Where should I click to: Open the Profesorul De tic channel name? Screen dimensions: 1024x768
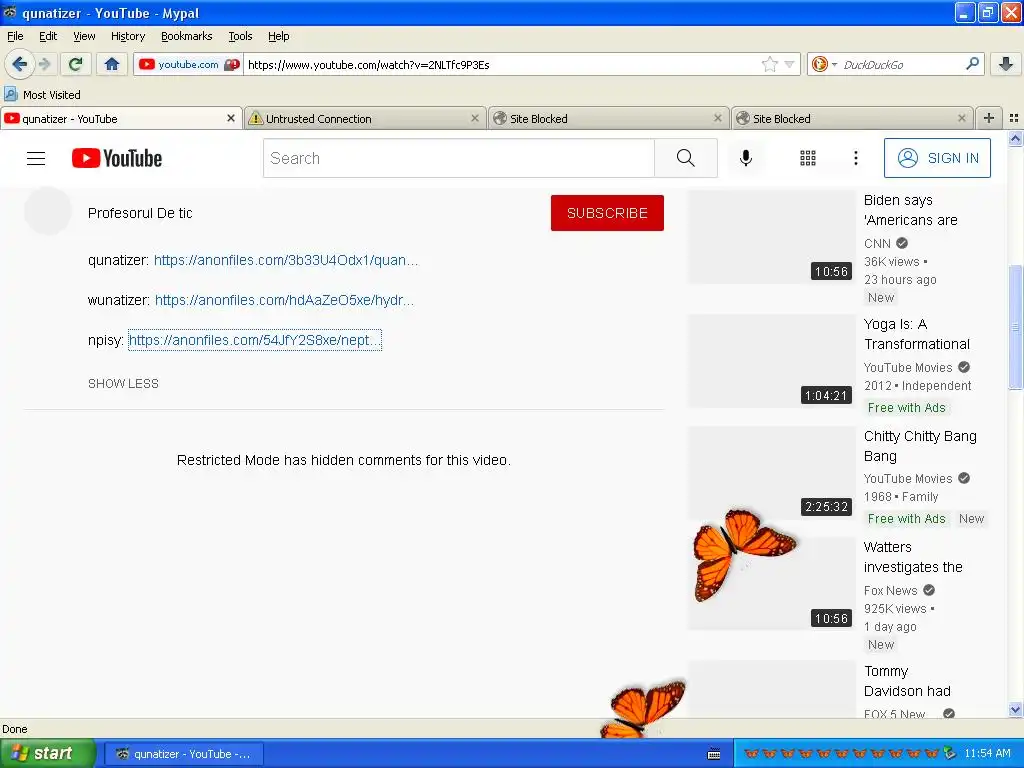click(x=140, y=213)
